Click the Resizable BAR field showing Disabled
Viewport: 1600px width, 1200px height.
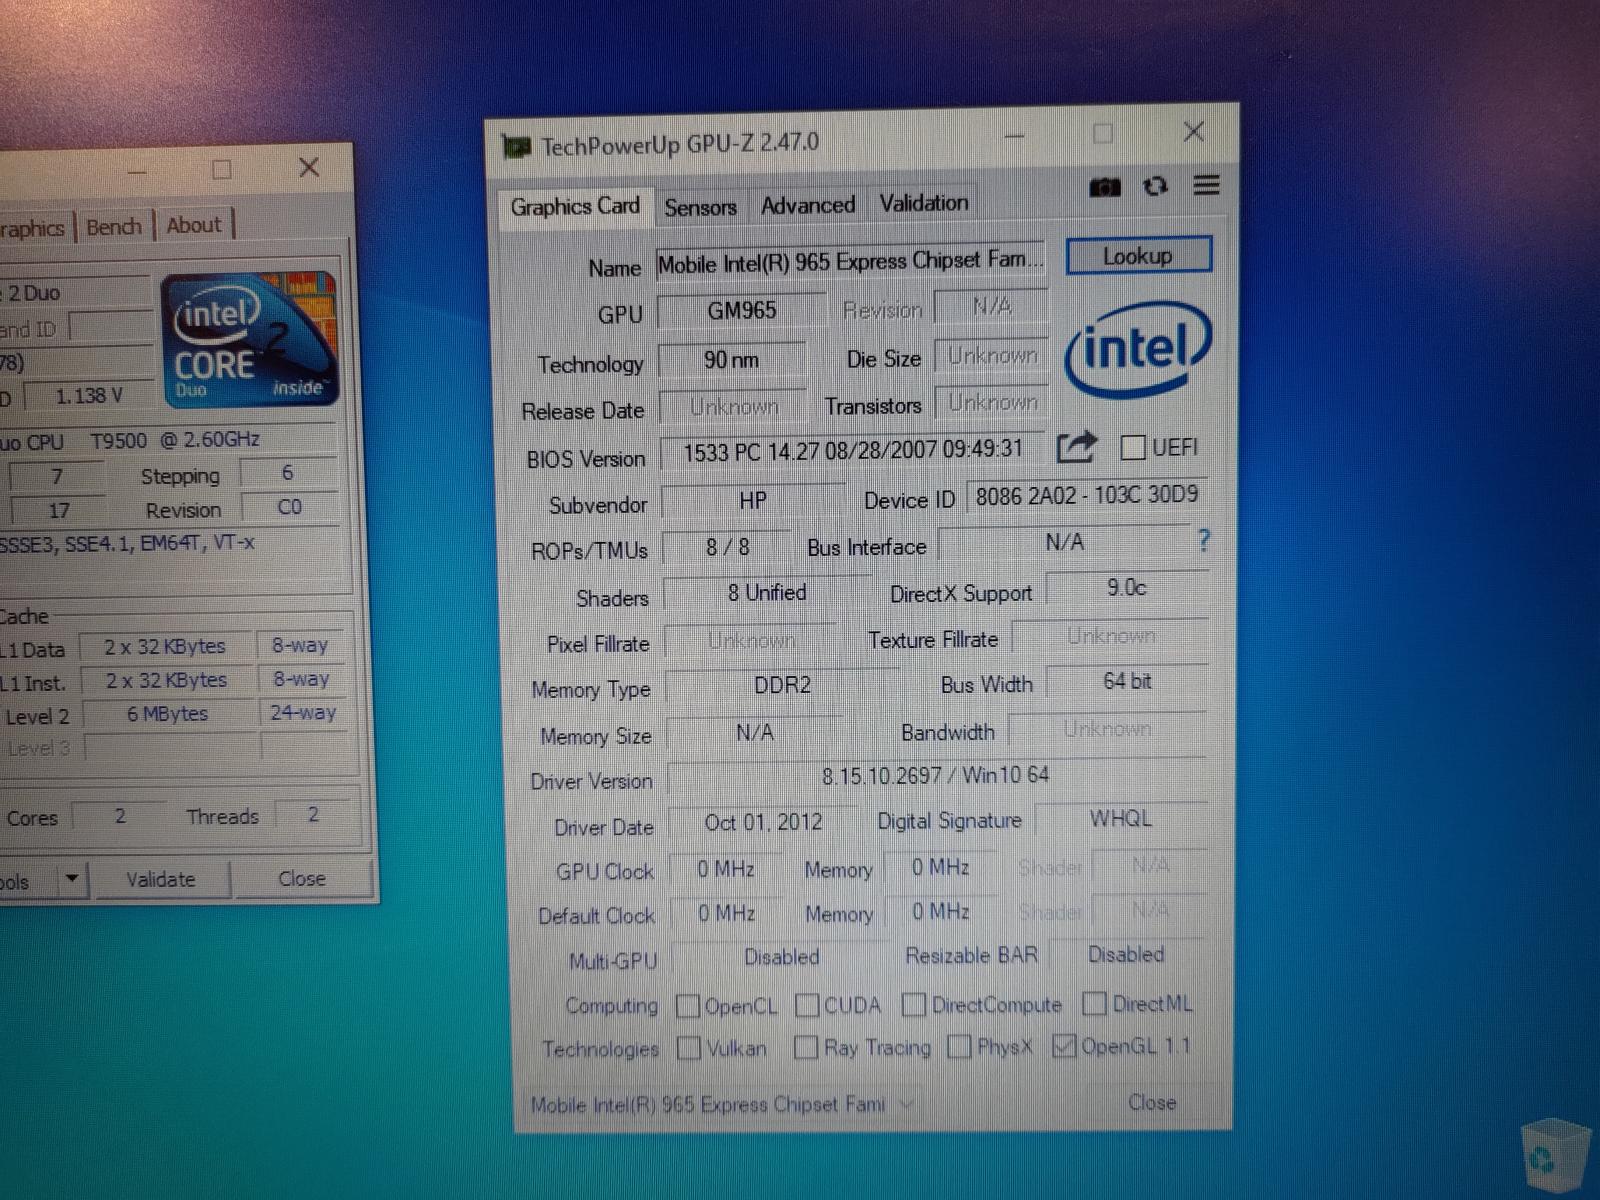coord(1126,955)
